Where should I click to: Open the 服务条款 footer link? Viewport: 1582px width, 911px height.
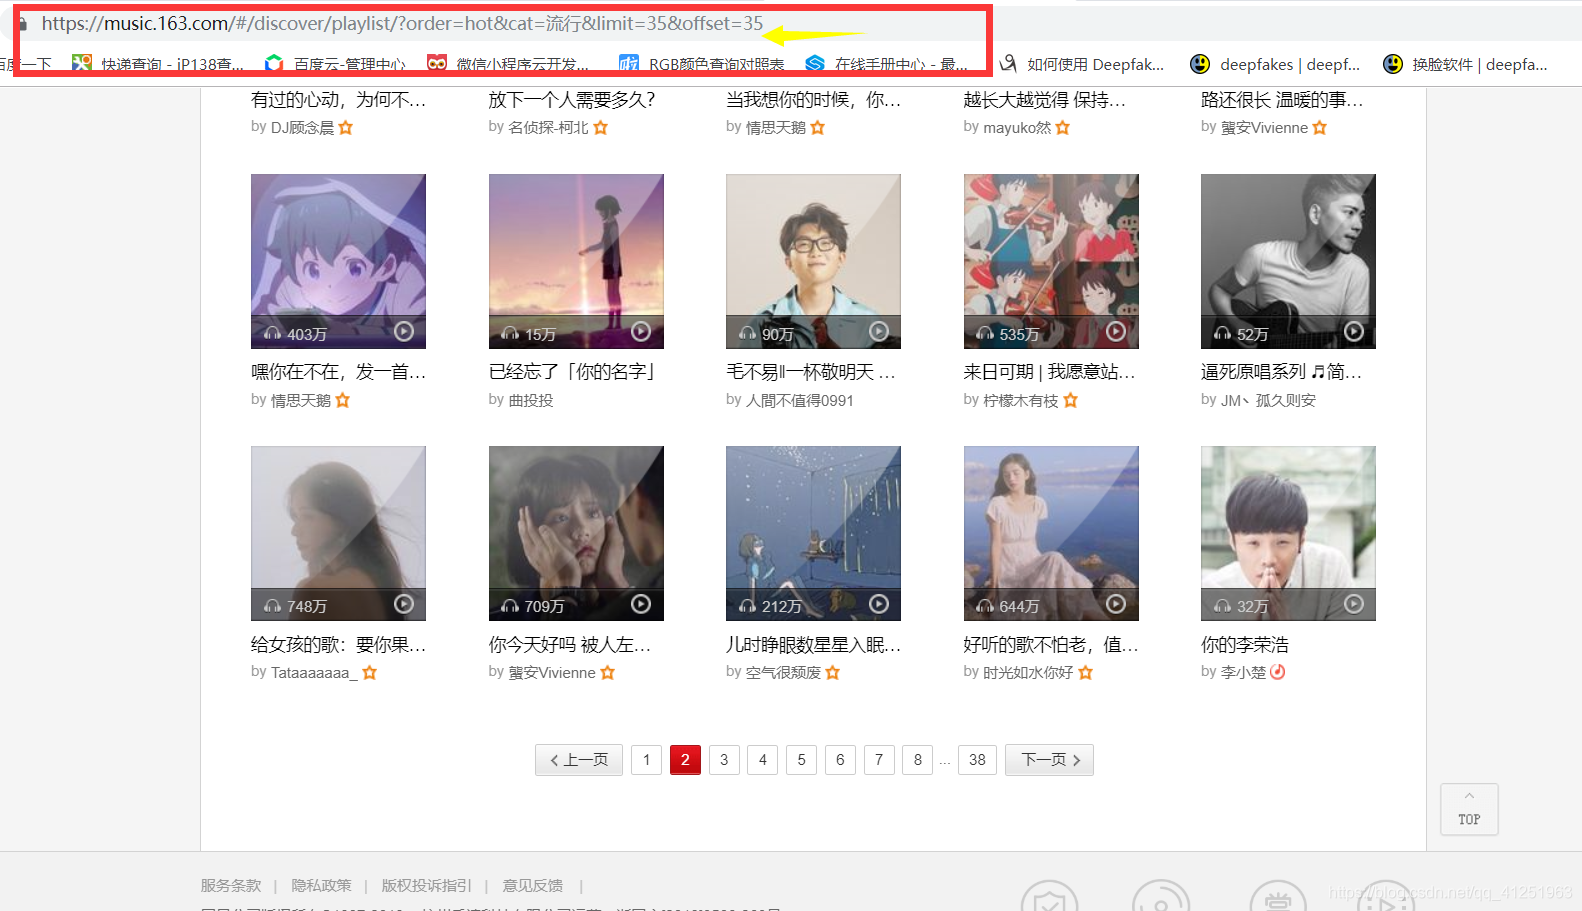coord(231,885)
